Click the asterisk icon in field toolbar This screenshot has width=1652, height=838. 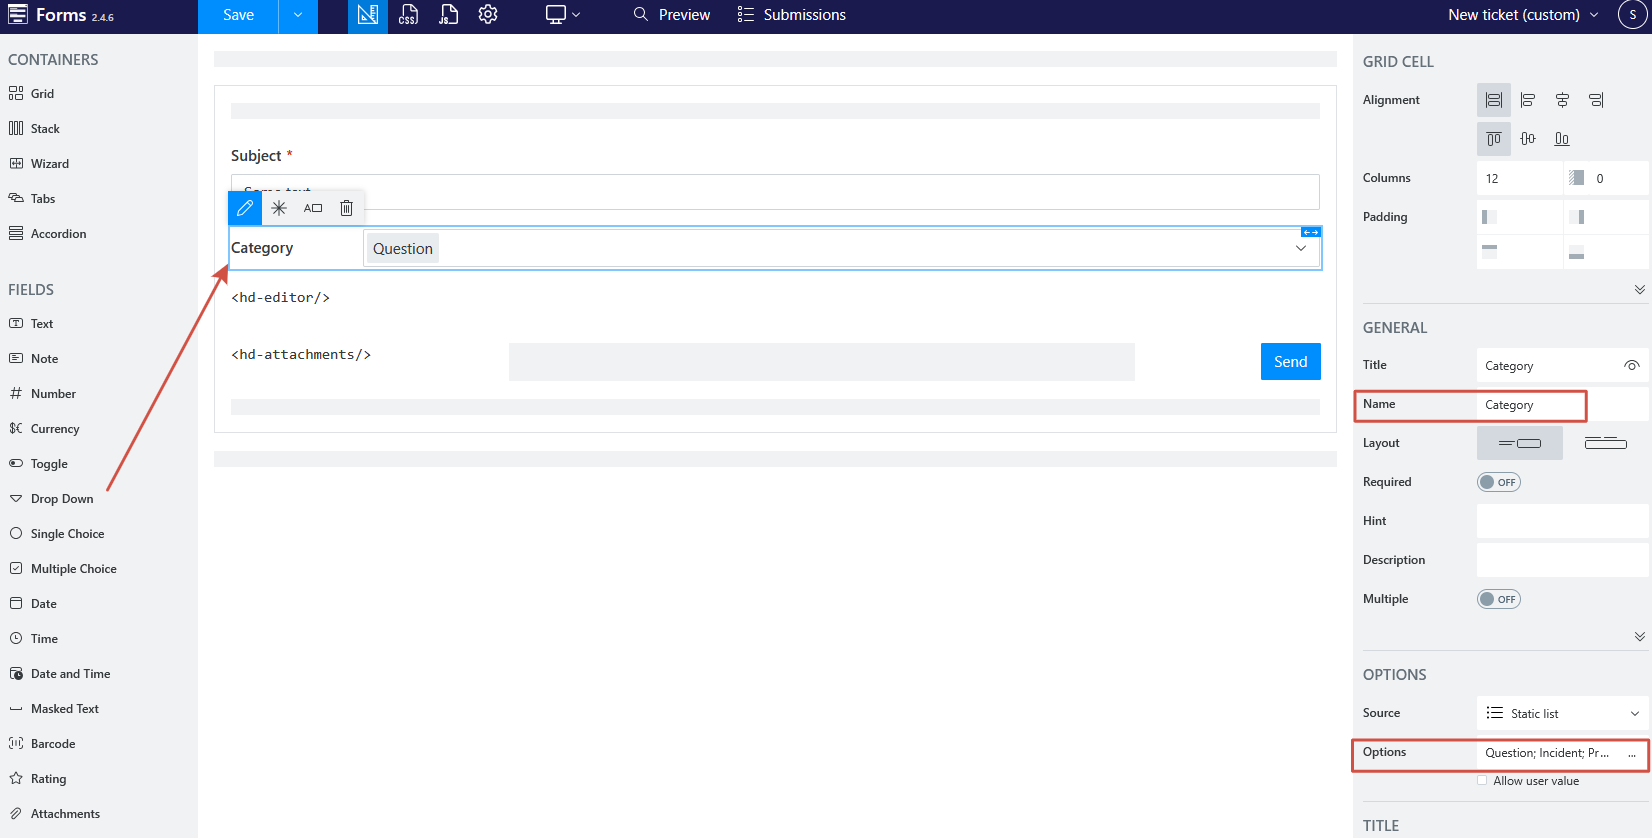point(279,208)
